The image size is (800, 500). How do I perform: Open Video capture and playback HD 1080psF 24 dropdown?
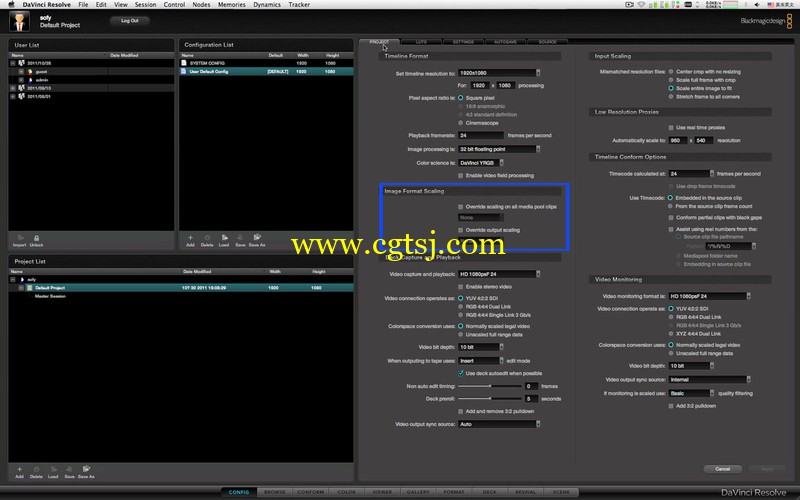point(498,274)
